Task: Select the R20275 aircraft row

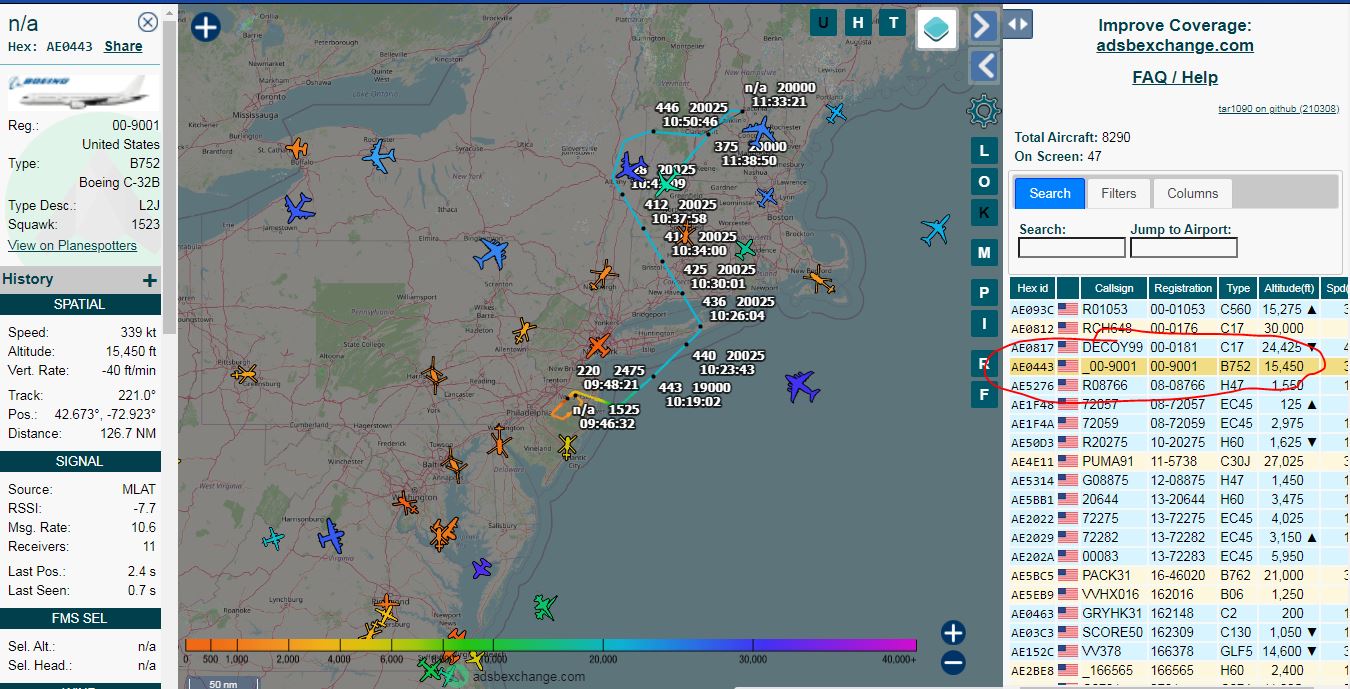Action: coord(1179,442)
